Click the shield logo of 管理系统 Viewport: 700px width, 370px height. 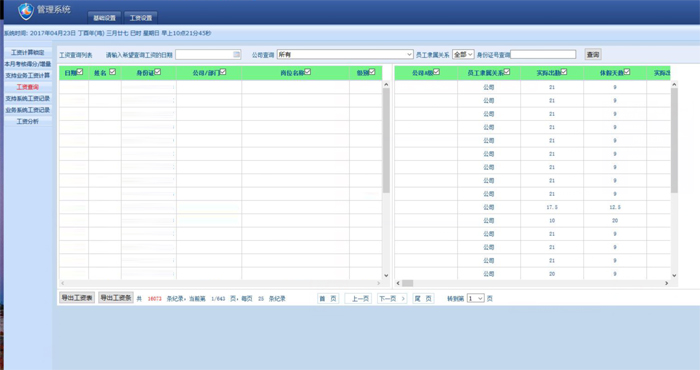(26, 11)
